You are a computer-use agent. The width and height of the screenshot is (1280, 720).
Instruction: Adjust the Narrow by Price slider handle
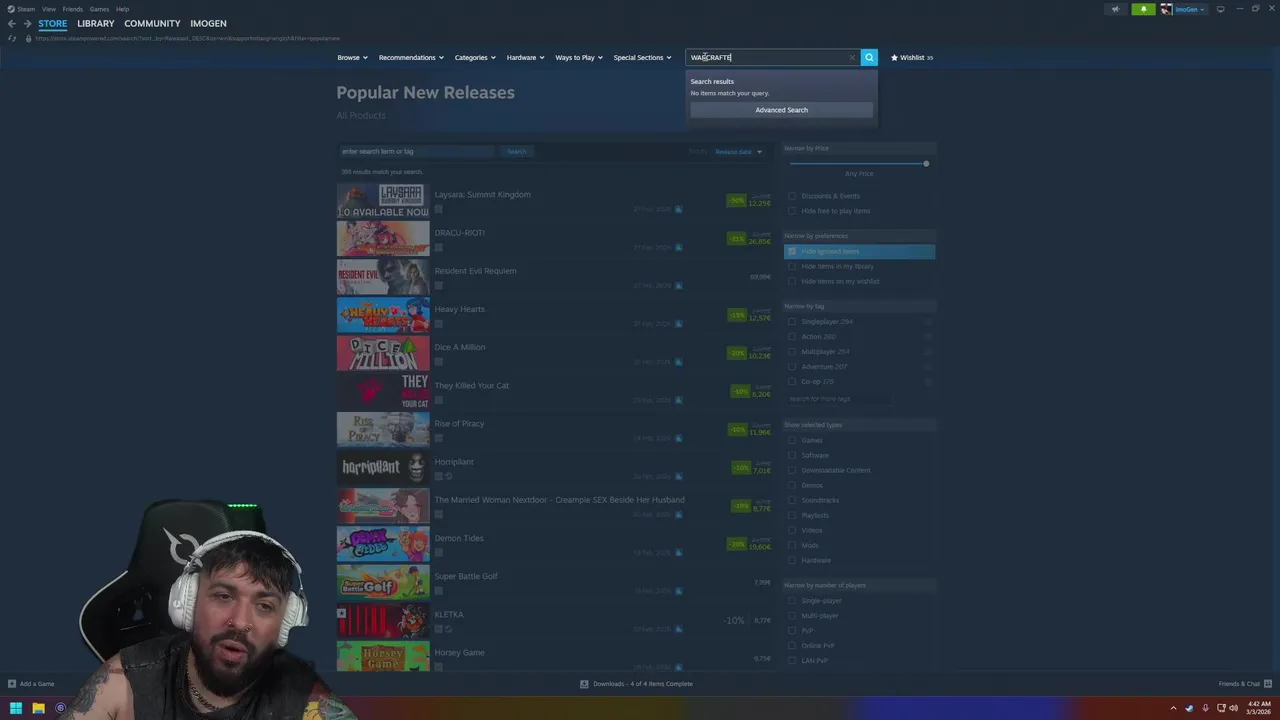click(926, 163)
